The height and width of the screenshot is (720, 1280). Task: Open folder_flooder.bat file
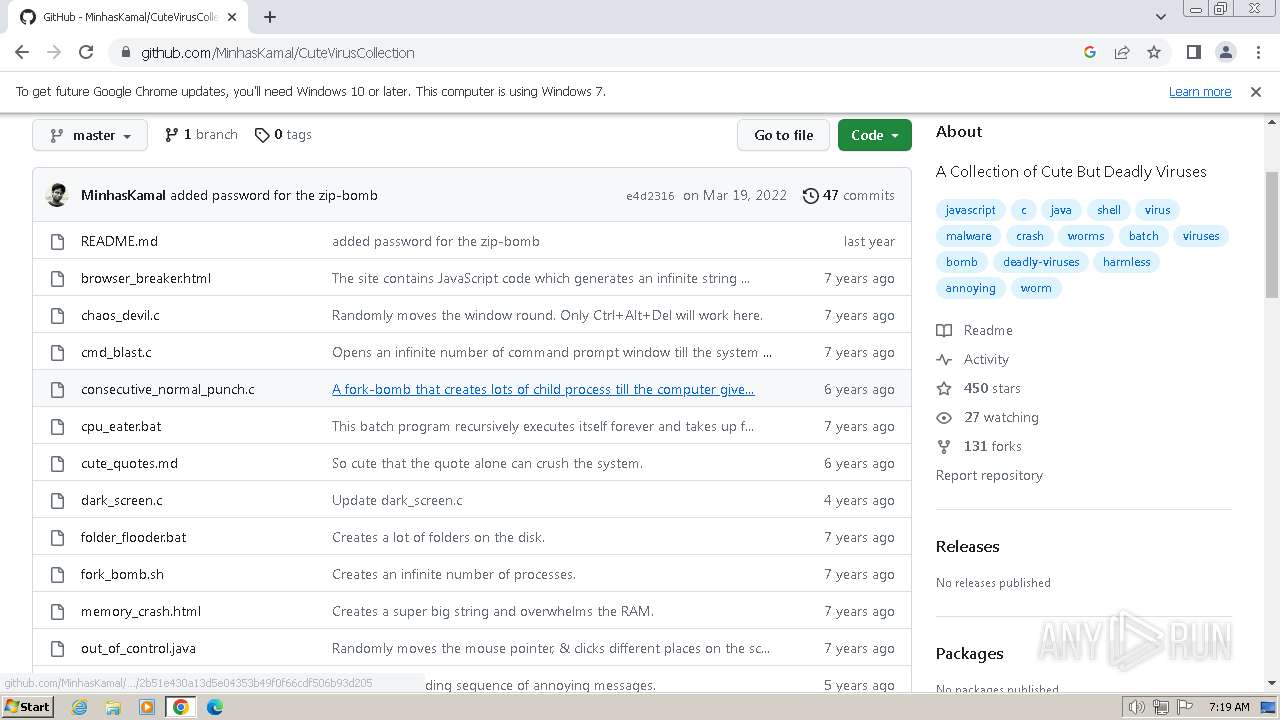coord(133,537)
